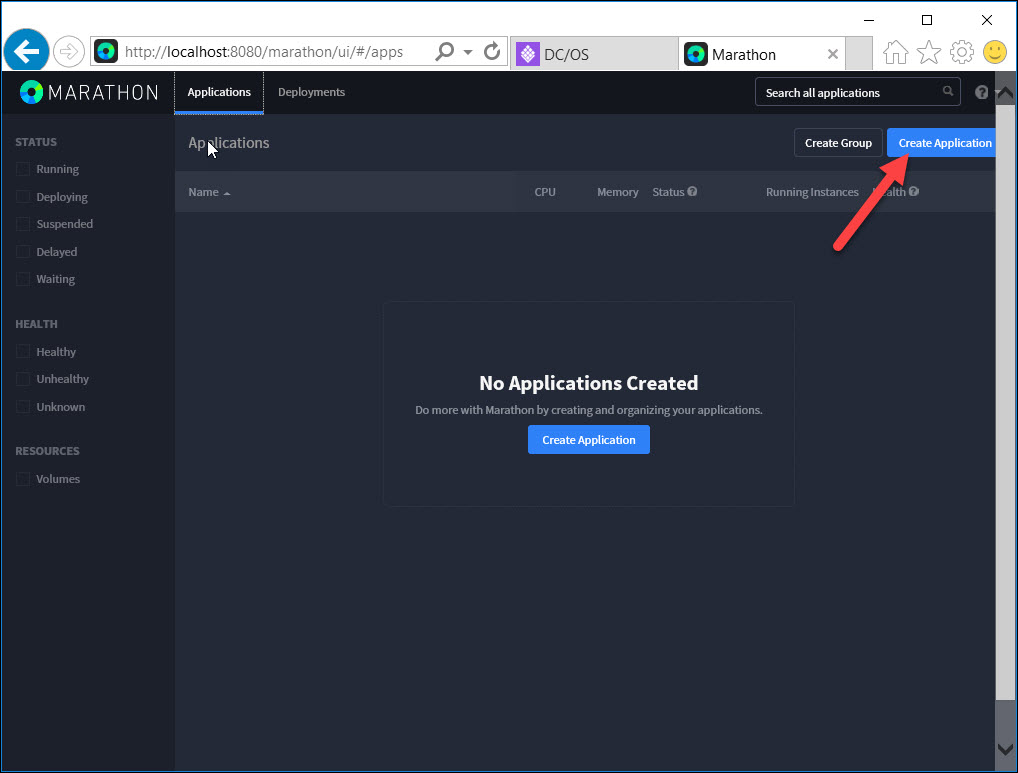Go back with browser back arrow
1018x773 pixels.
26,51
